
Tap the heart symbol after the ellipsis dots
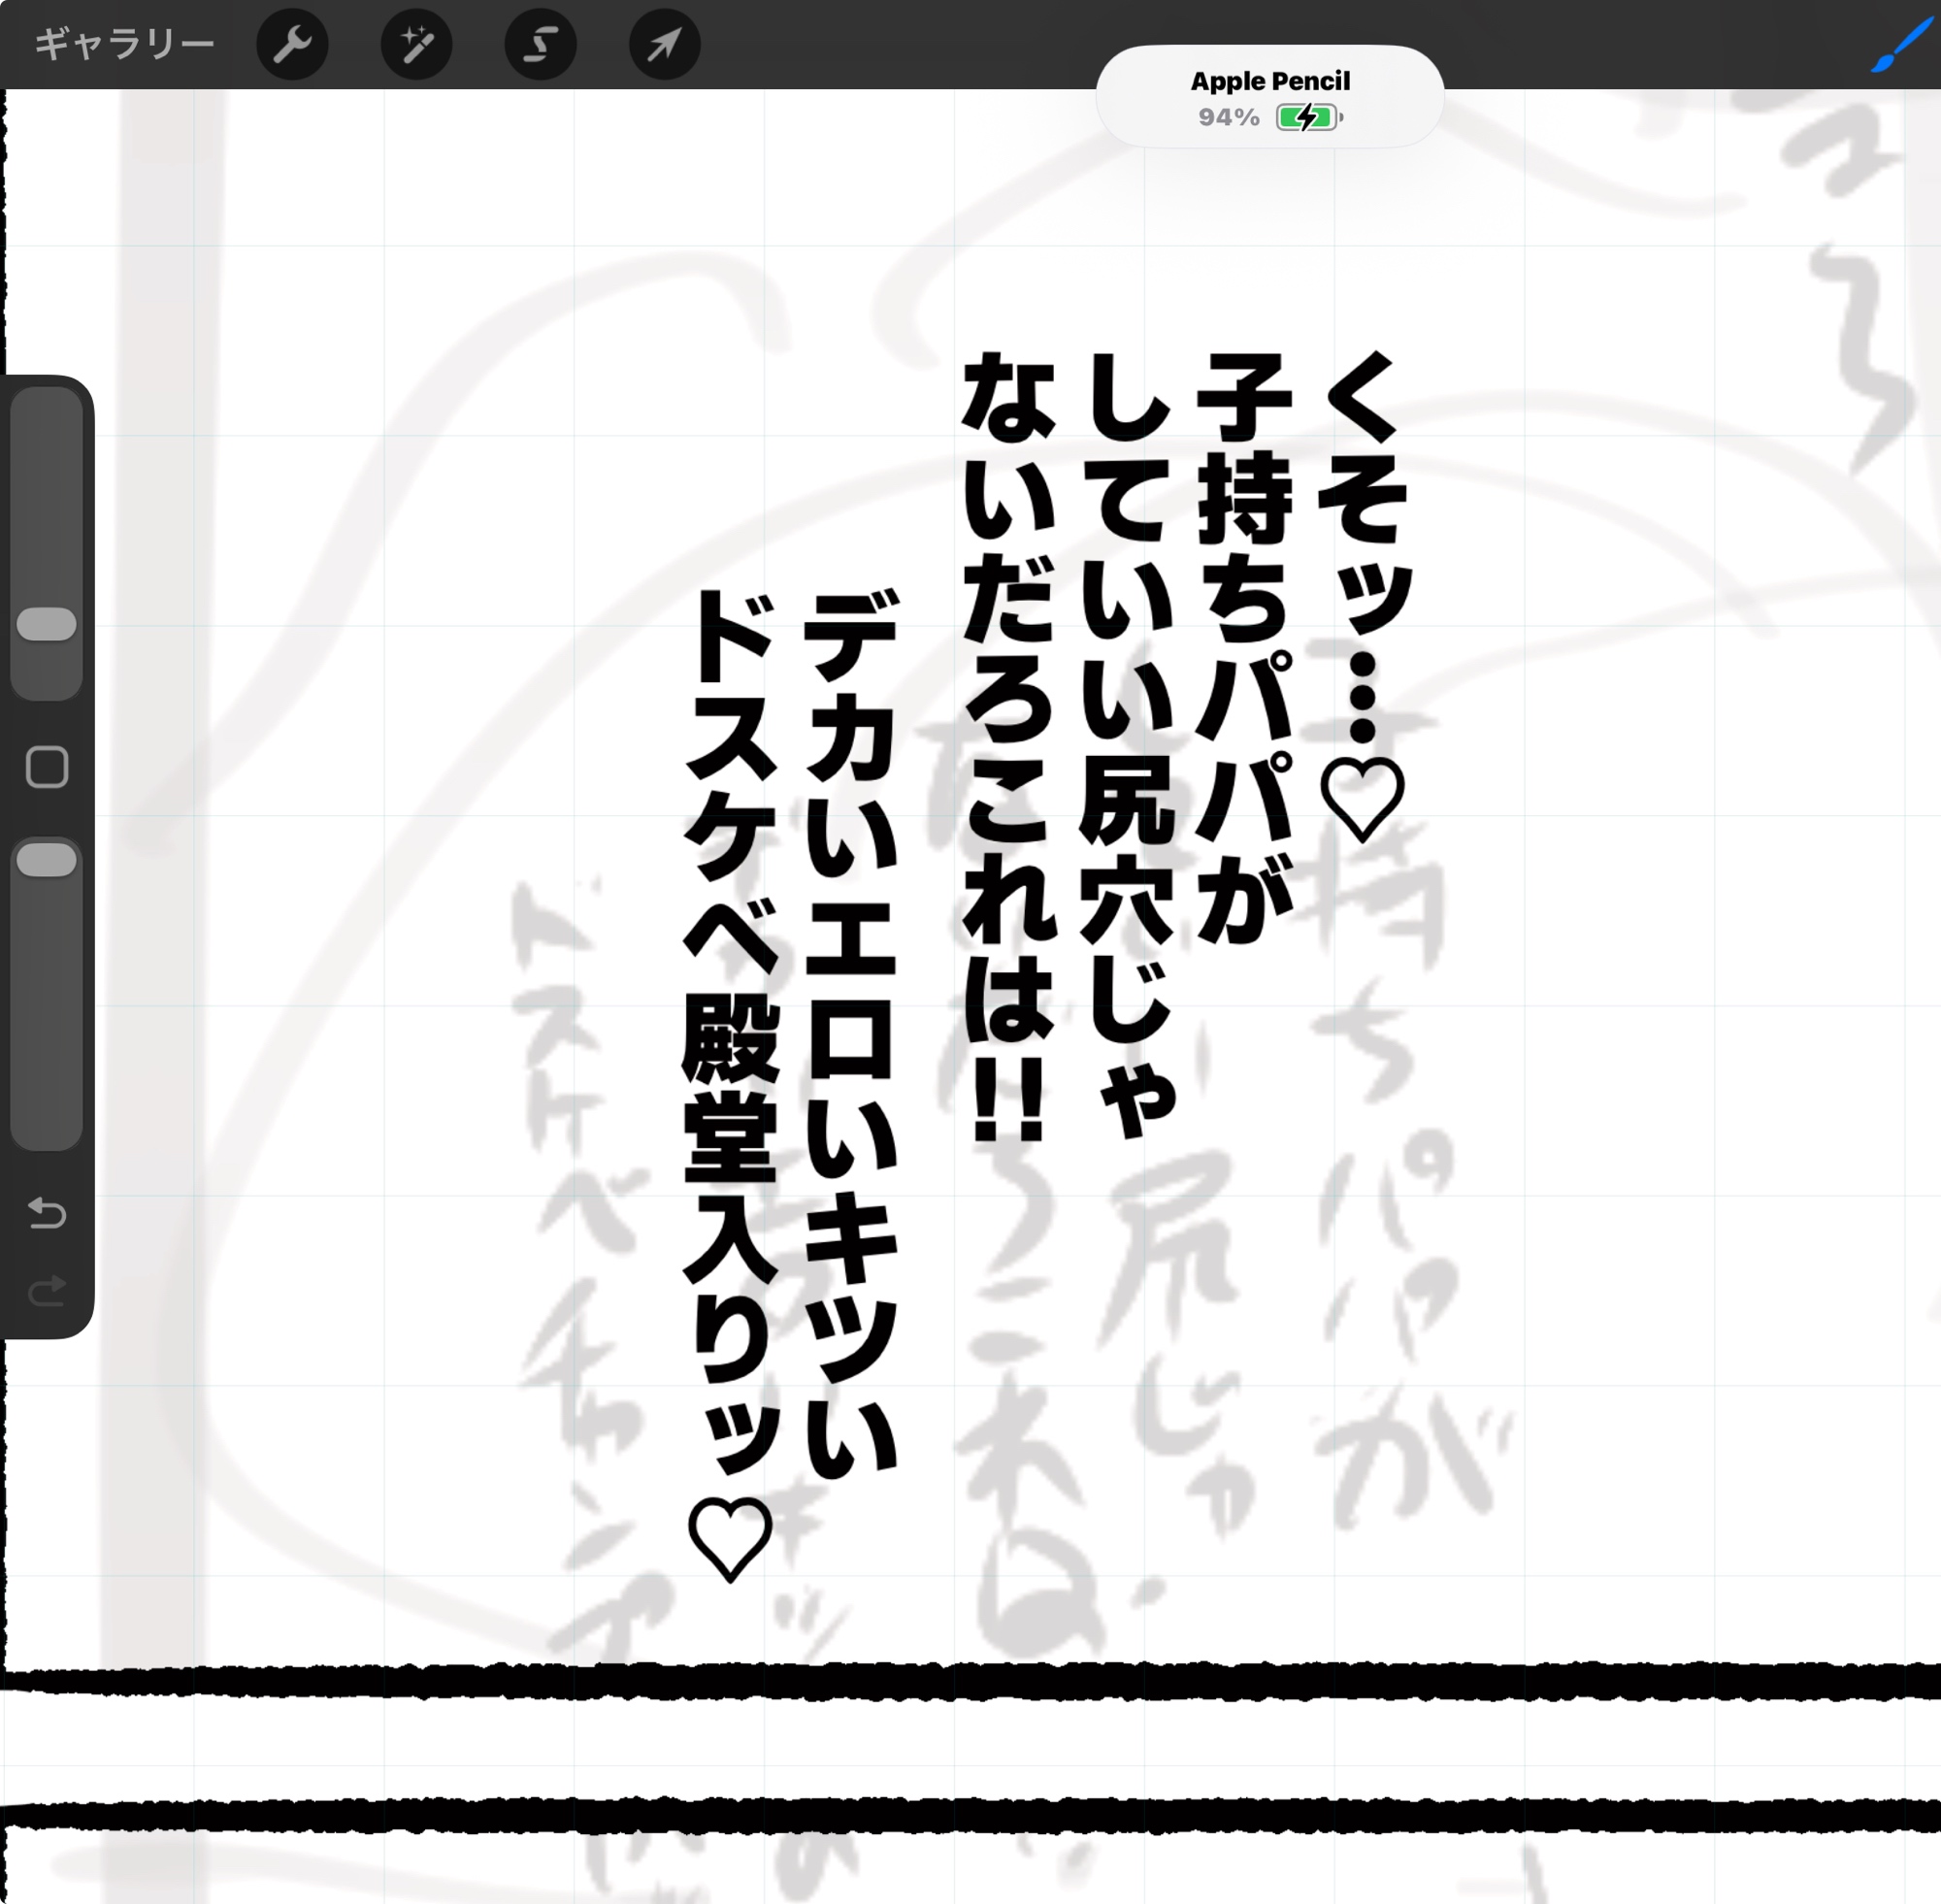(x=1362, y=800)
